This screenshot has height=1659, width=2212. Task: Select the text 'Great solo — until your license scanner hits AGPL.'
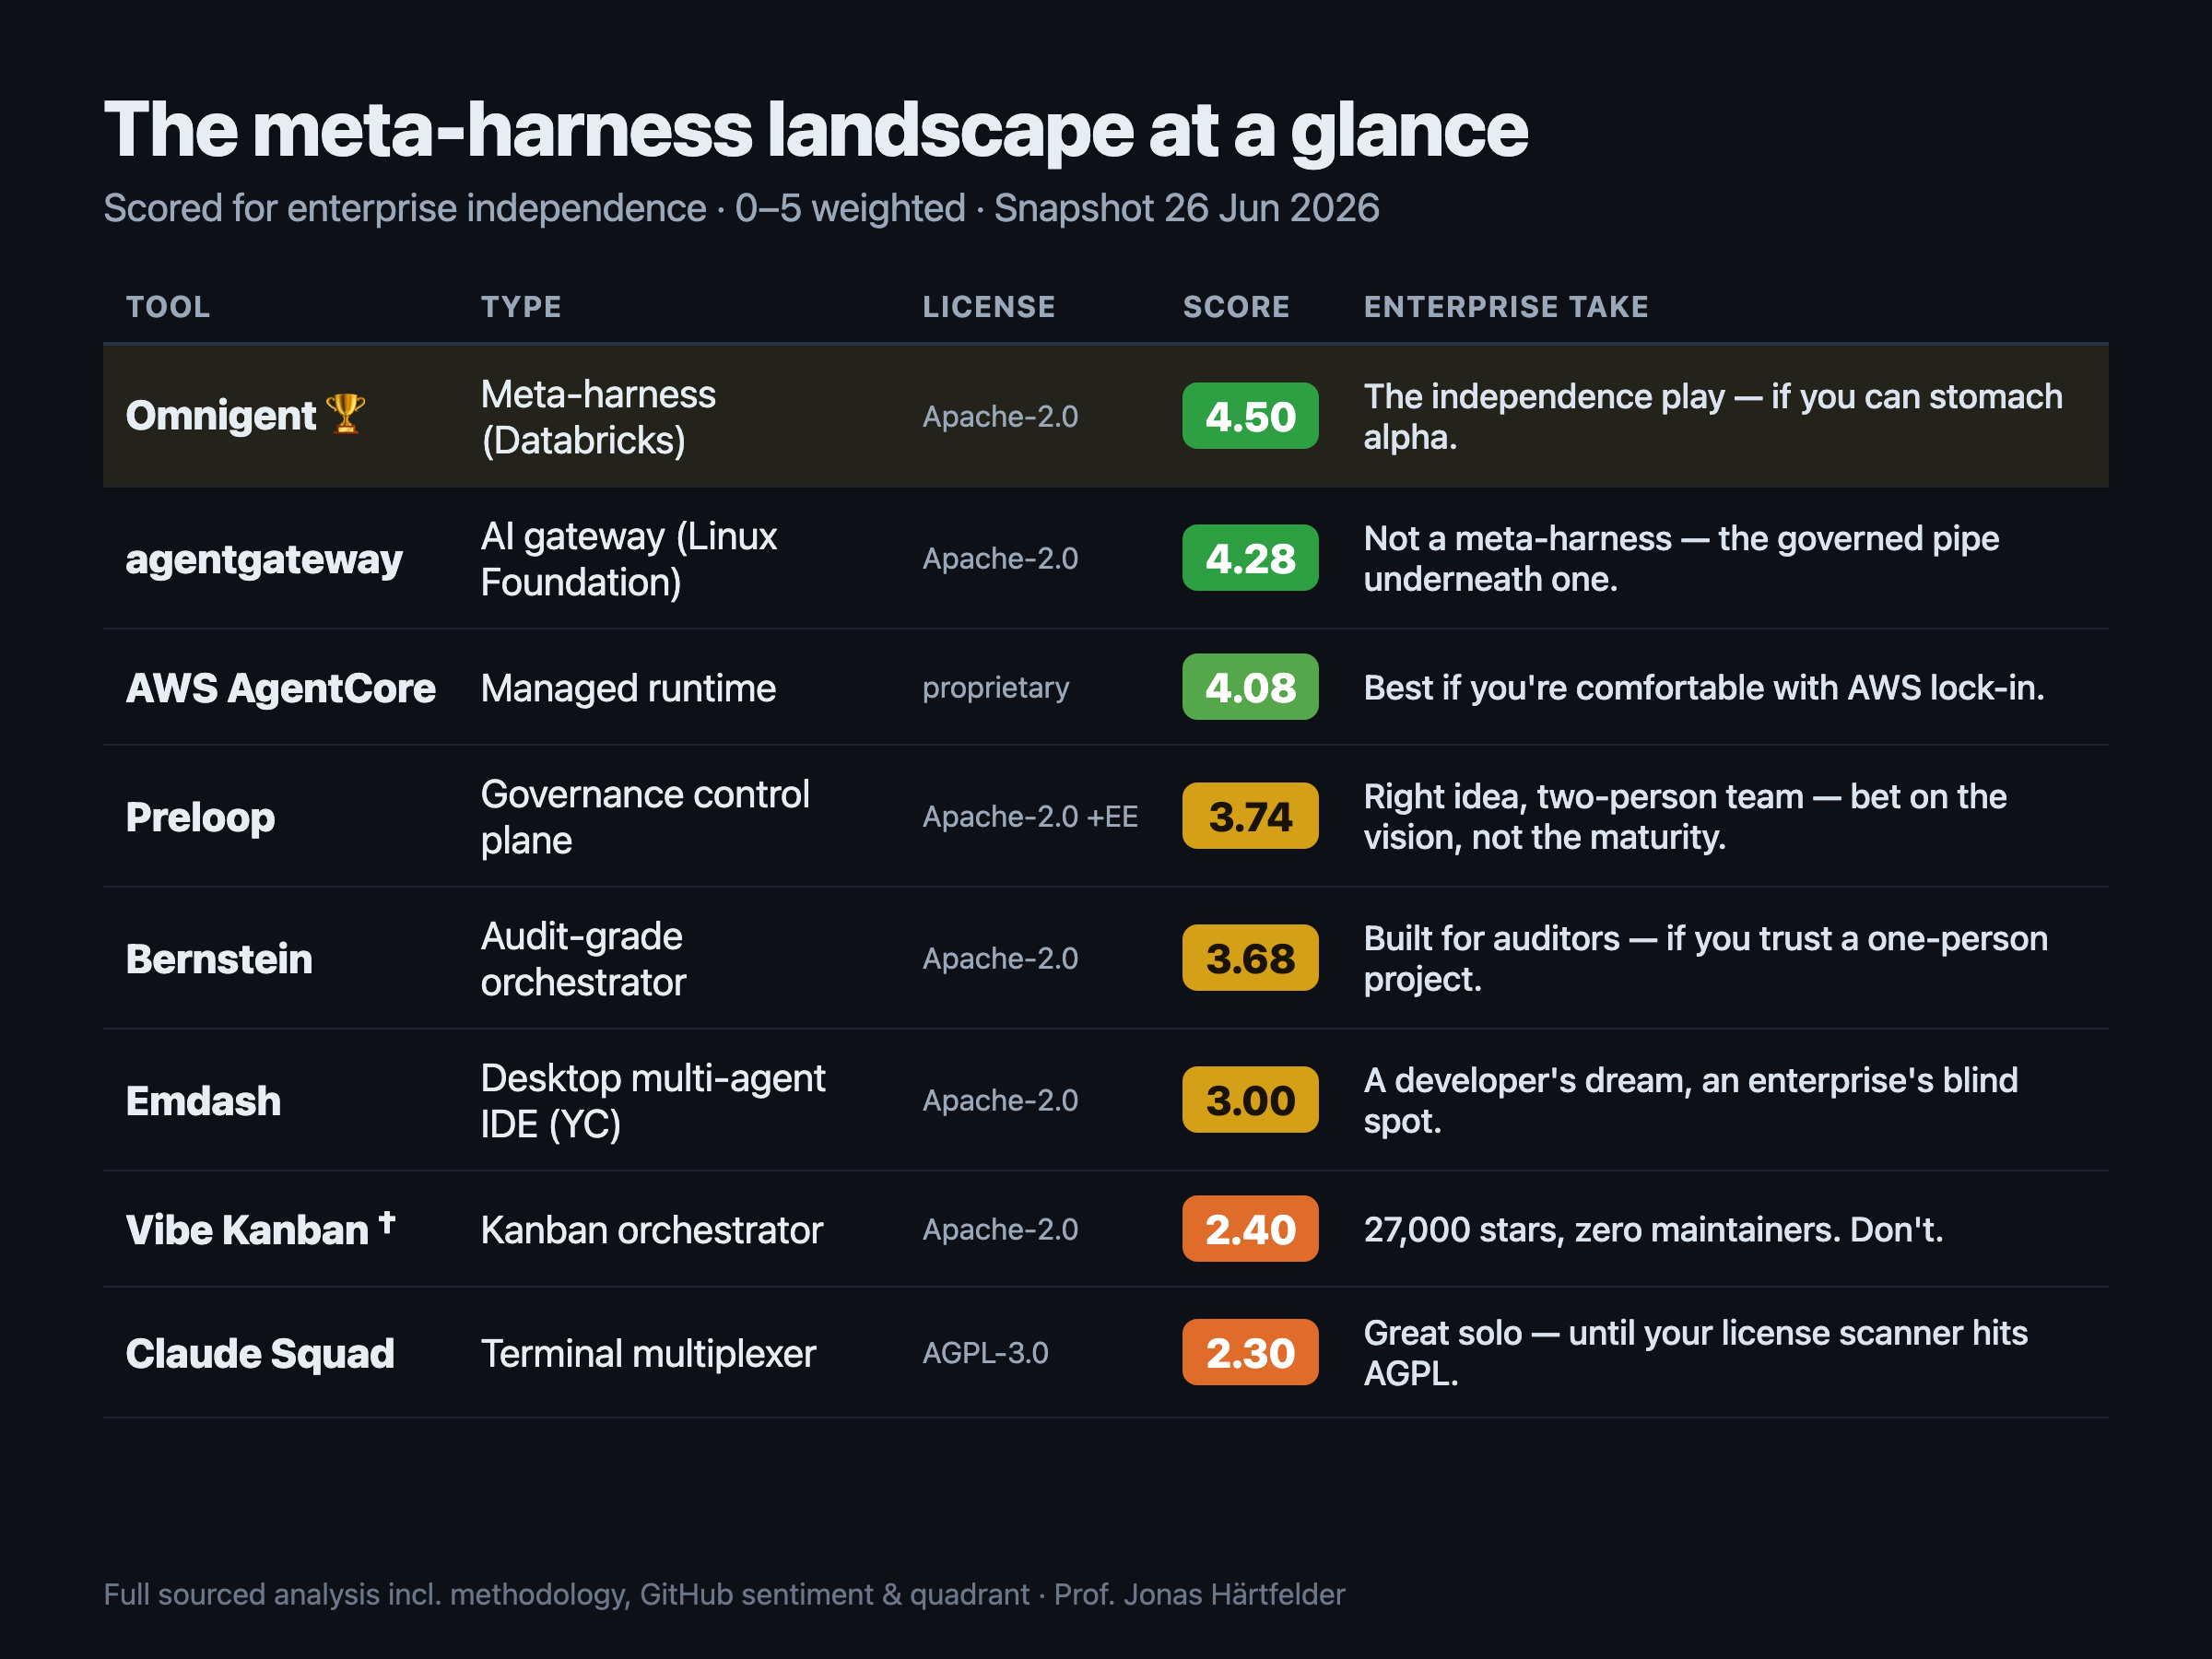point(1696,1354)
